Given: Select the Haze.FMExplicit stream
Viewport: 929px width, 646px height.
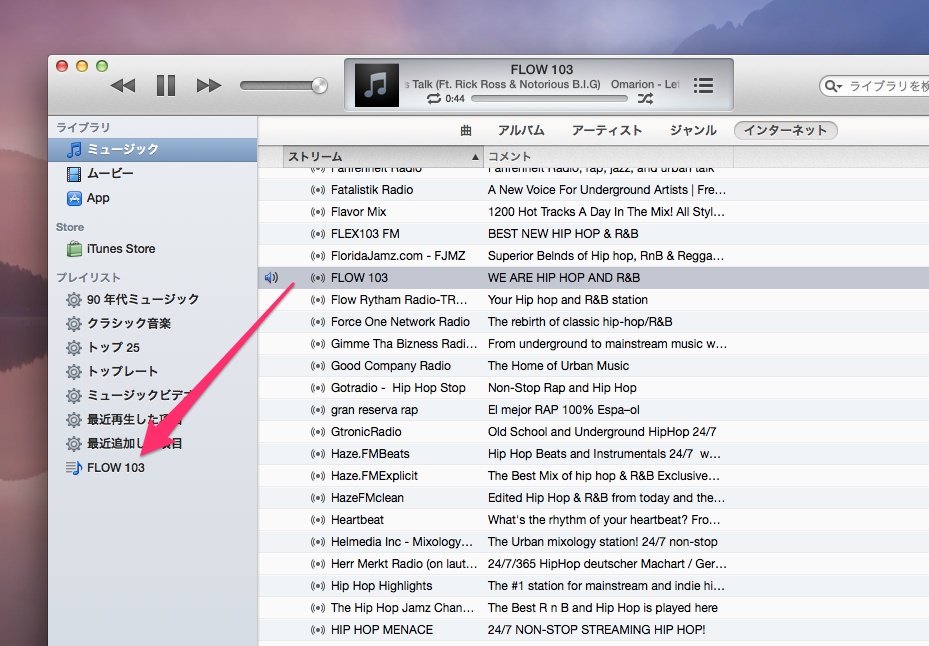Looking at the screenshot, I should [374, 476].
